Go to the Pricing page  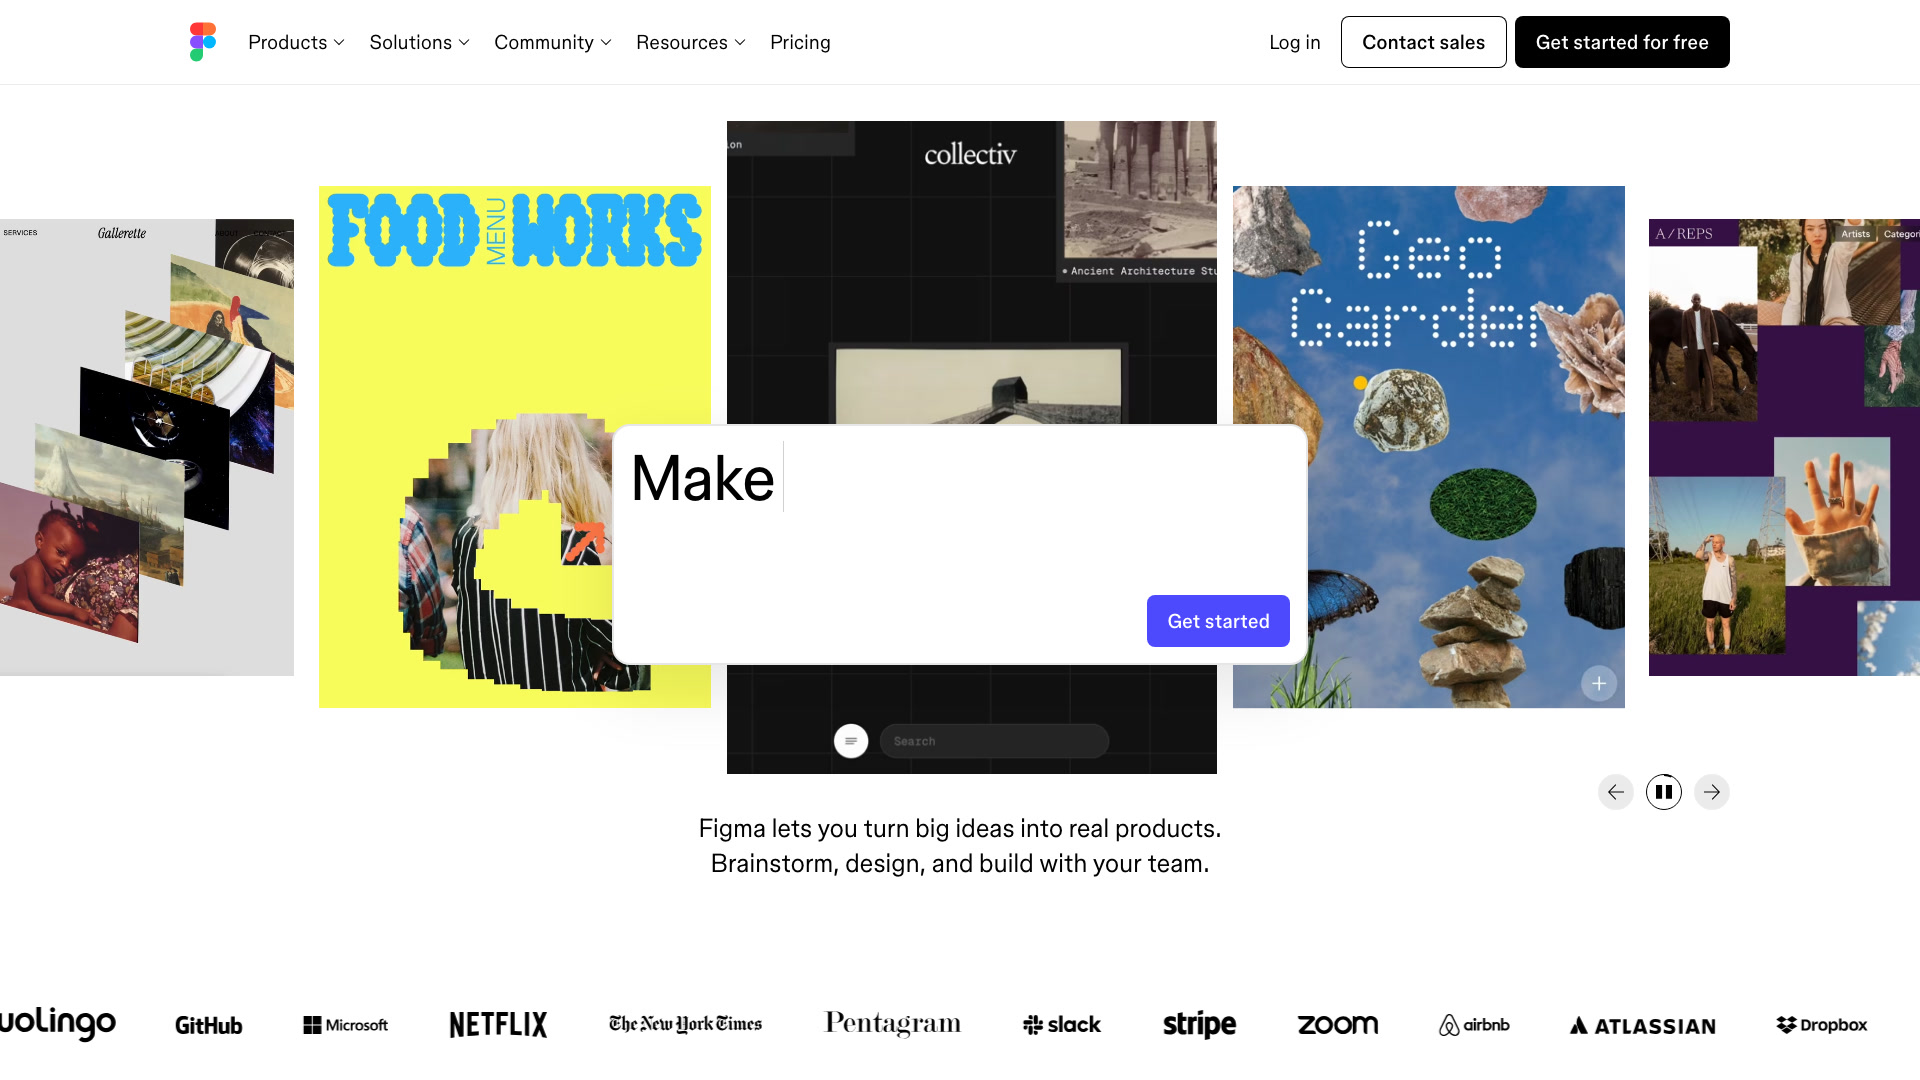tap(800, 42)
